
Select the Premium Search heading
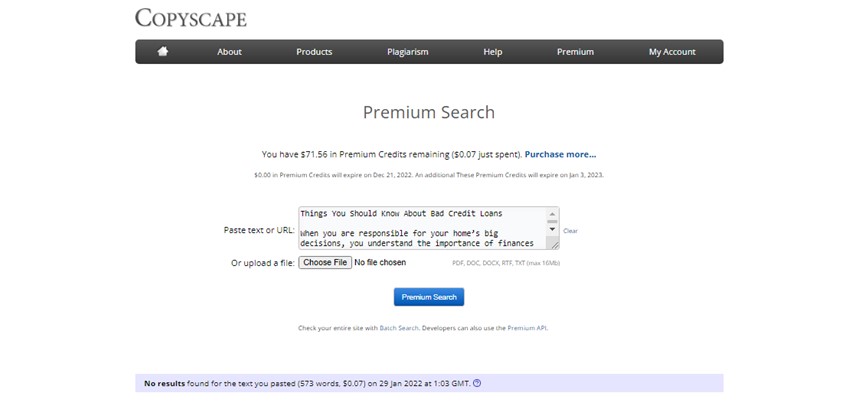[429, 112]
